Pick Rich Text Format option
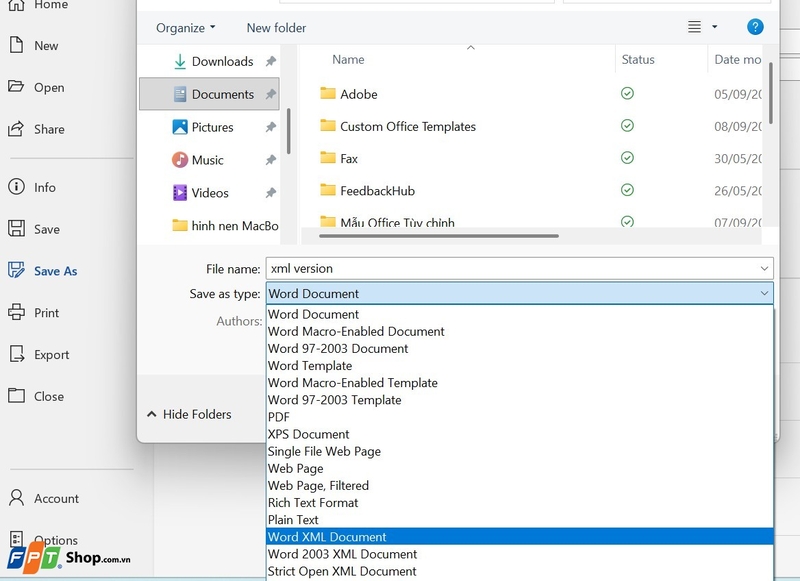Viewport: 800px width, 581px height. pos(520,502)
